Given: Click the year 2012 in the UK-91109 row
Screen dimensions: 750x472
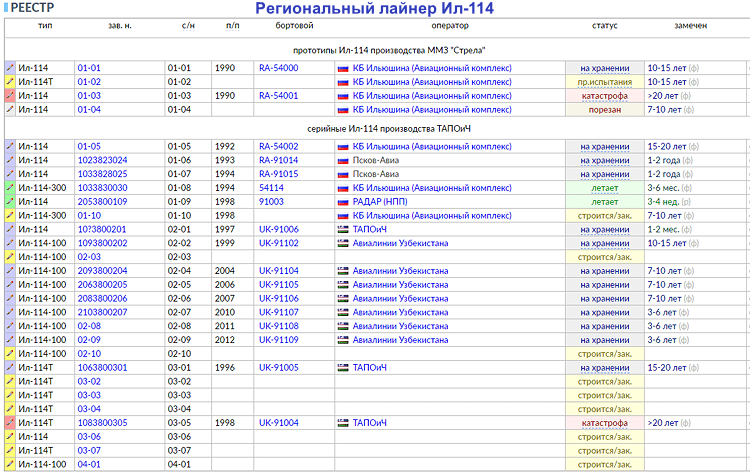Looking at the screenshot, I should tap(225, 340).
